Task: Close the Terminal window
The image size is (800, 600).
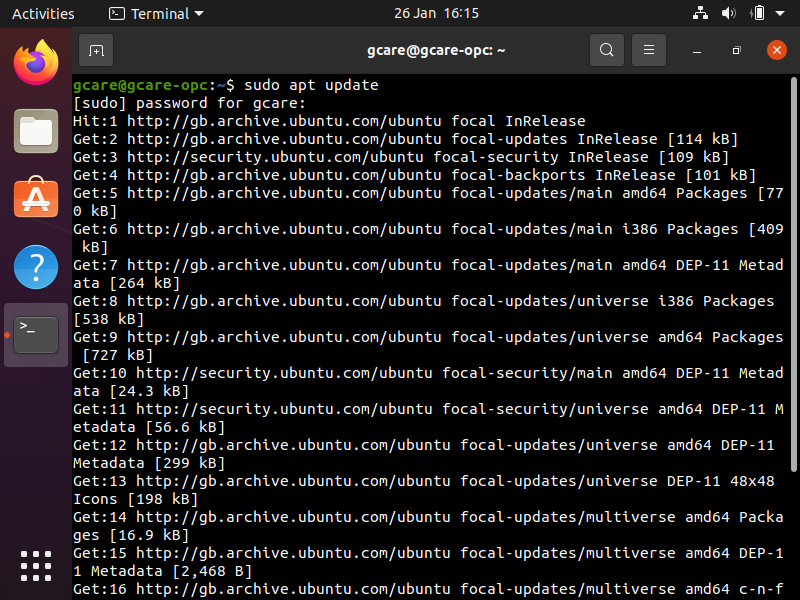Action: (777, 50)
